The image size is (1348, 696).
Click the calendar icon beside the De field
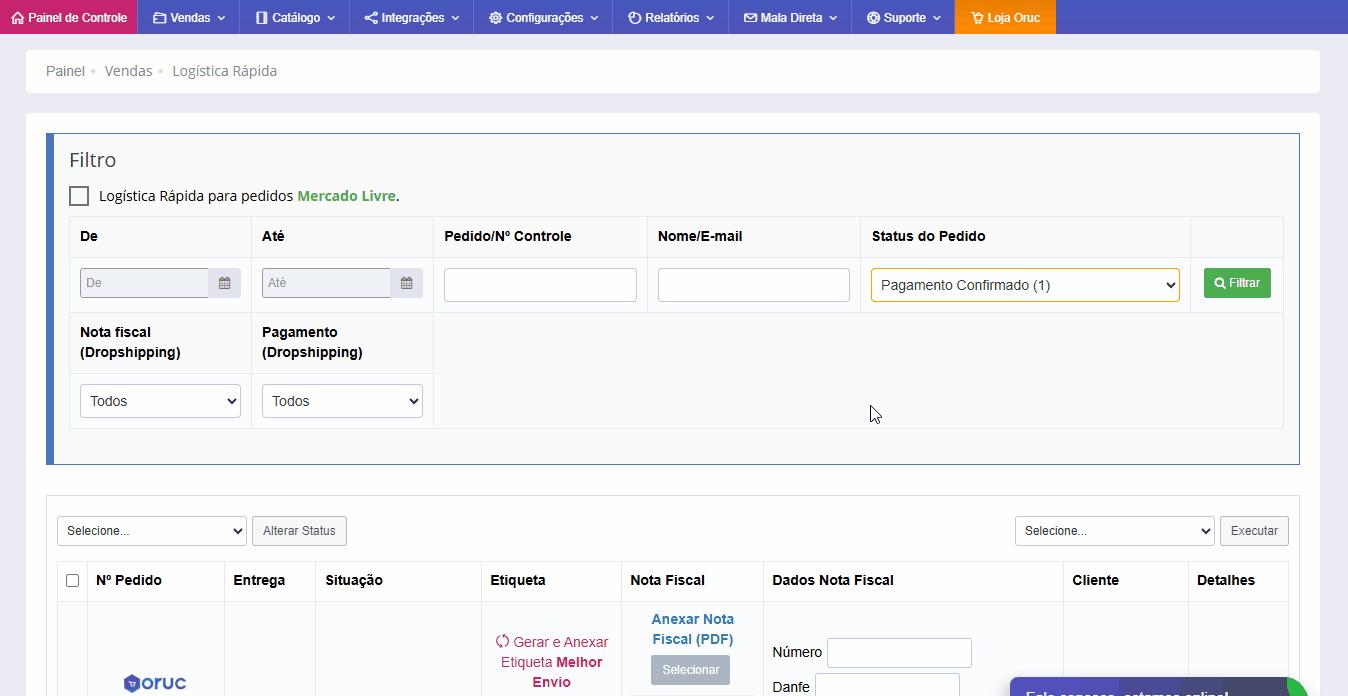(x=225, y=283)
